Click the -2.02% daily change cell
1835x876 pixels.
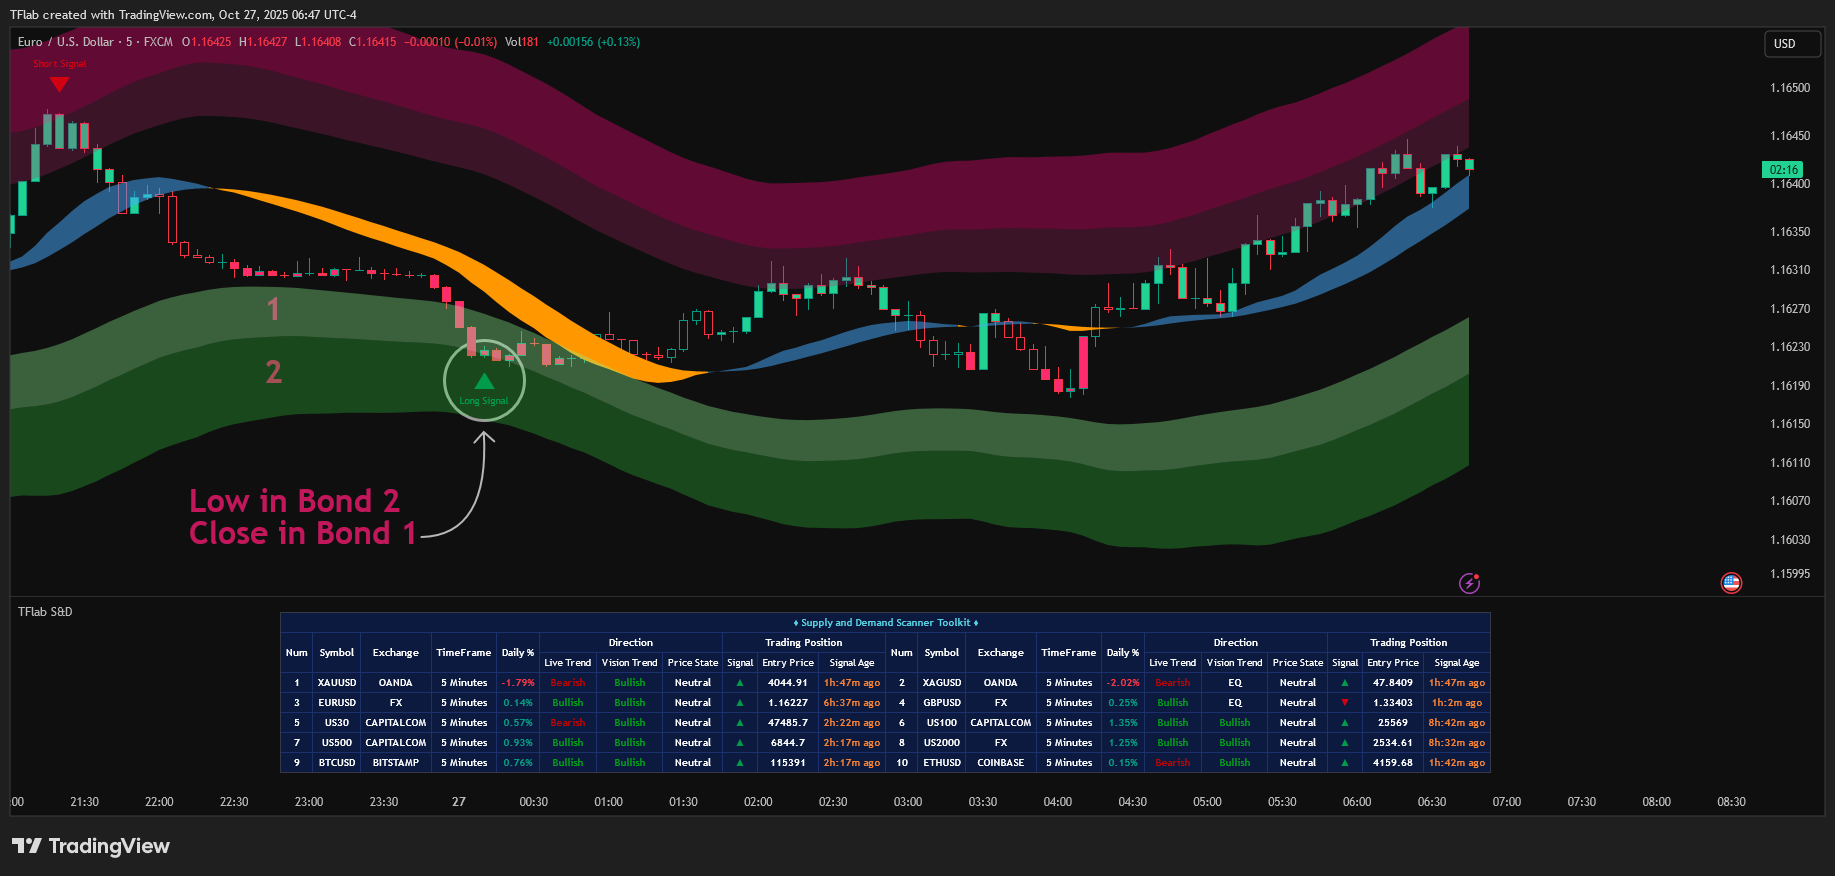(x=1123, y=683)
